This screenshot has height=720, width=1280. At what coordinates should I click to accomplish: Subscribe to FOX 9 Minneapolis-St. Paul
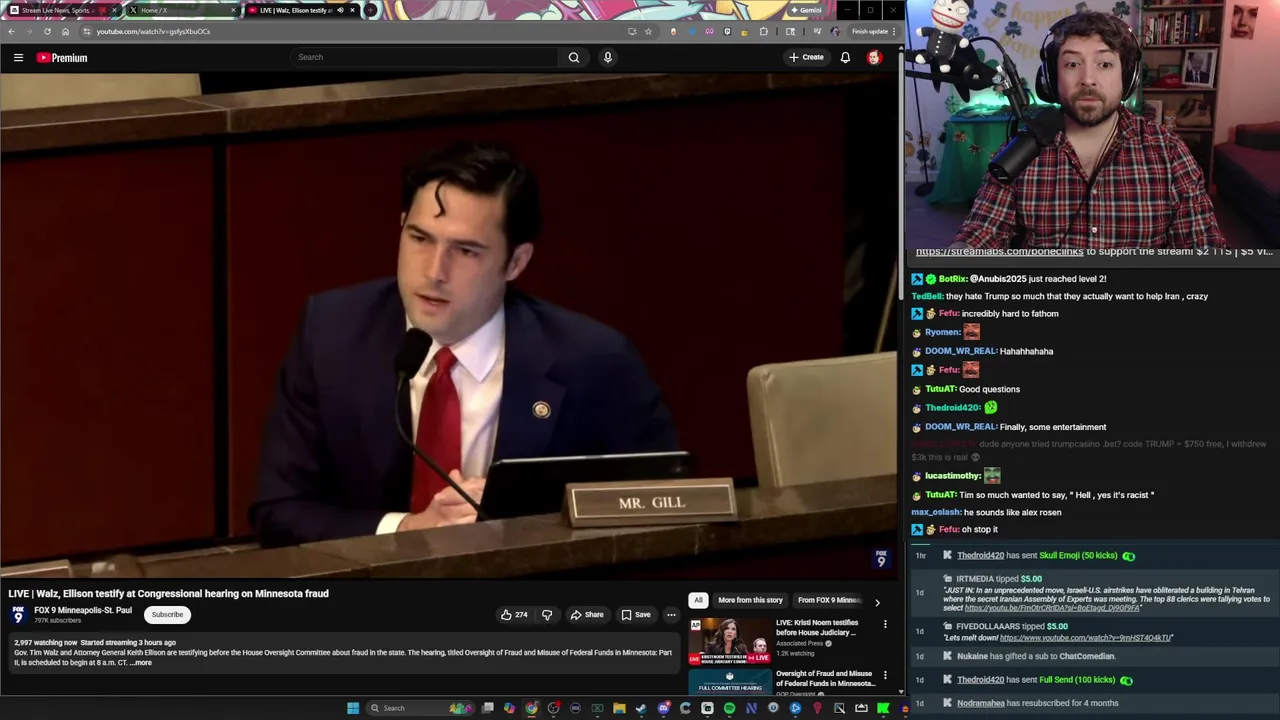coord(167,615)
